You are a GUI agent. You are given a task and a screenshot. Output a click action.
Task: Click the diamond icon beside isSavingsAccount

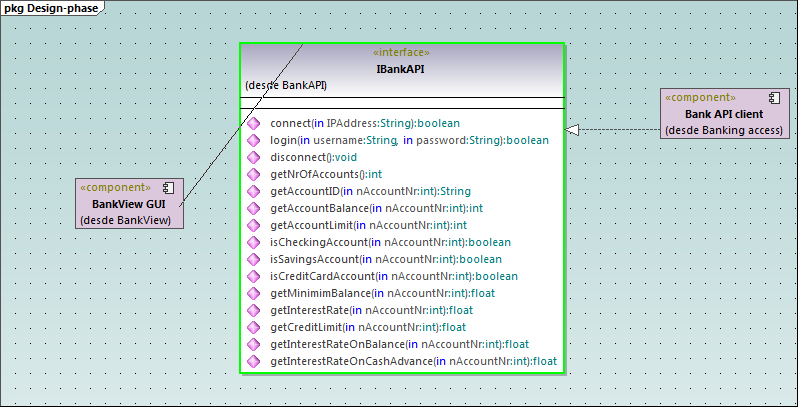253,260
